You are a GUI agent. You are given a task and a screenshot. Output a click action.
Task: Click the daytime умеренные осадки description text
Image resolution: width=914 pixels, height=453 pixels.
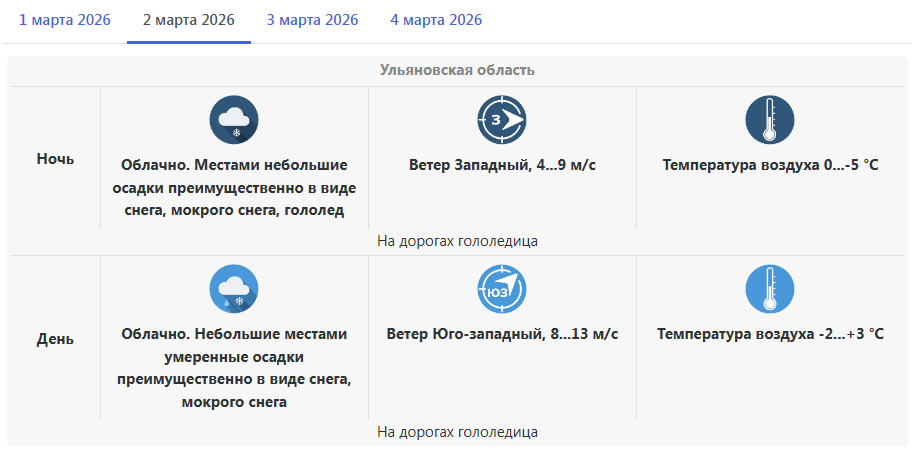pos(234,367)
